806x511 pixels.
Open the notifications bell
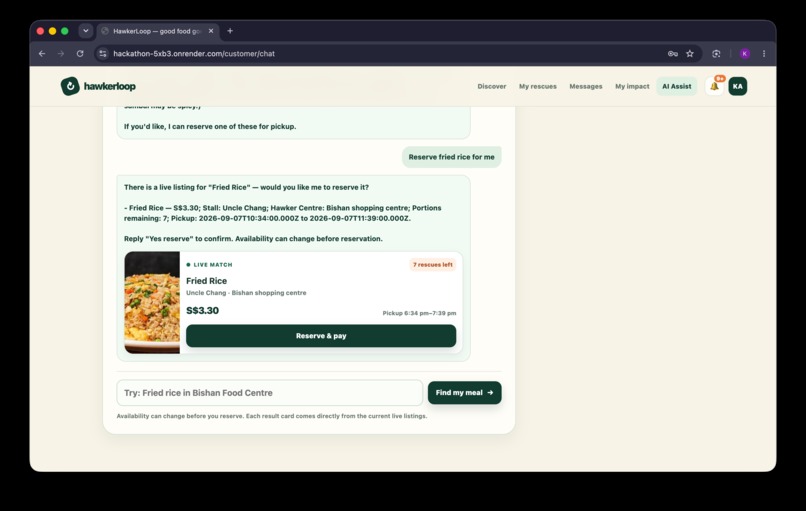click(714, 86)
